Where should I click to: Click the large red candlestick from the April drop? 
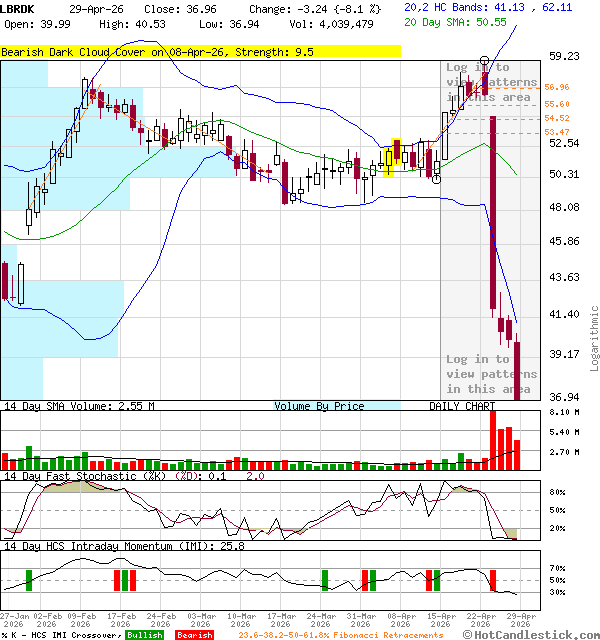coord(493,212)
